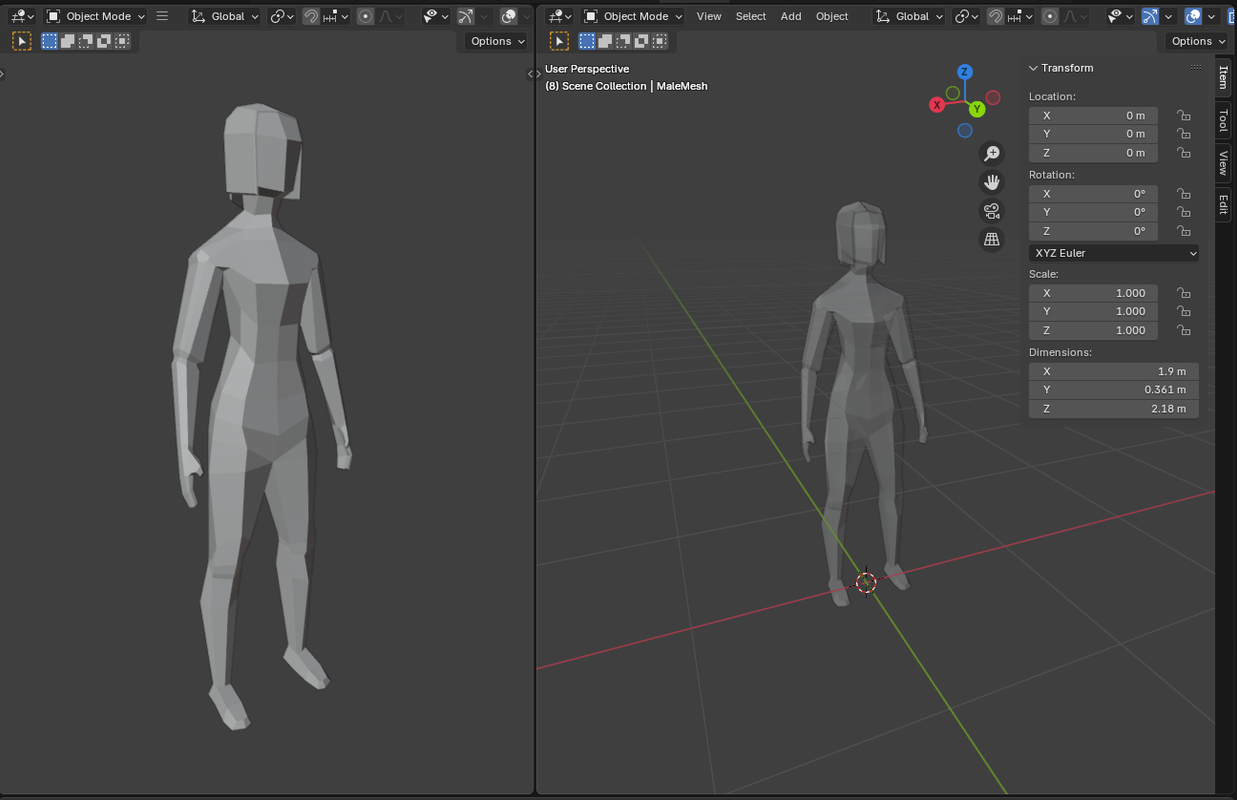Open editor type menu in right viewport
The image size is (1237, 800).
tap(561, 16)
